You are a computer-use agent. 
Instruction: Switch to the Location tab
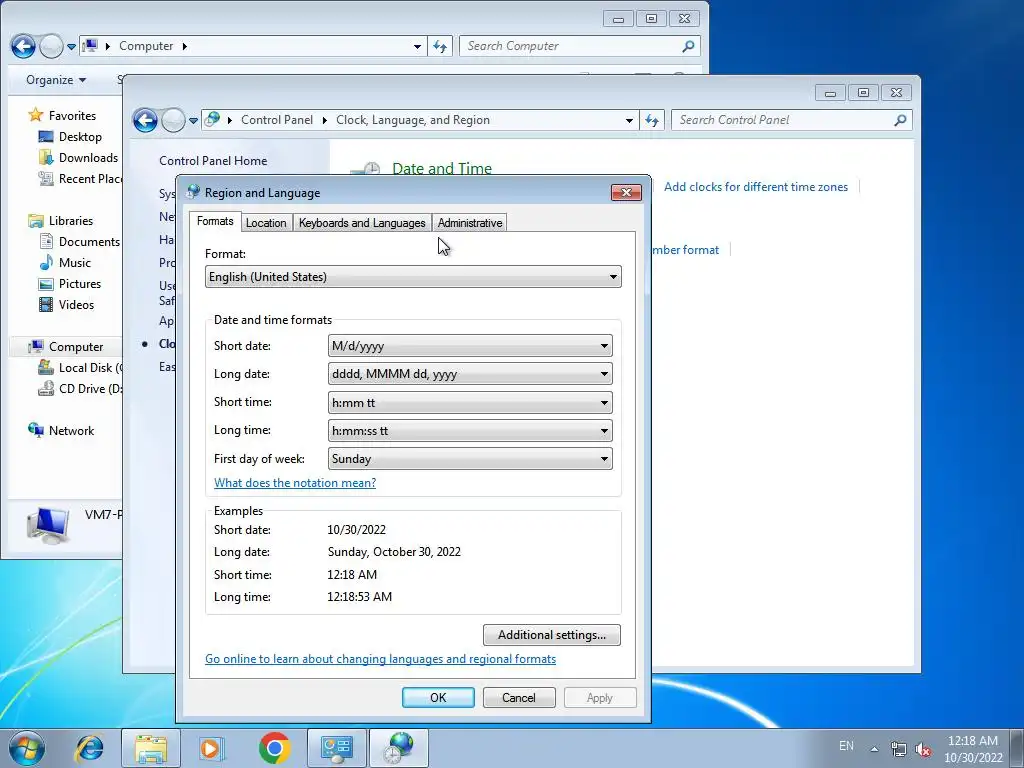266,223
